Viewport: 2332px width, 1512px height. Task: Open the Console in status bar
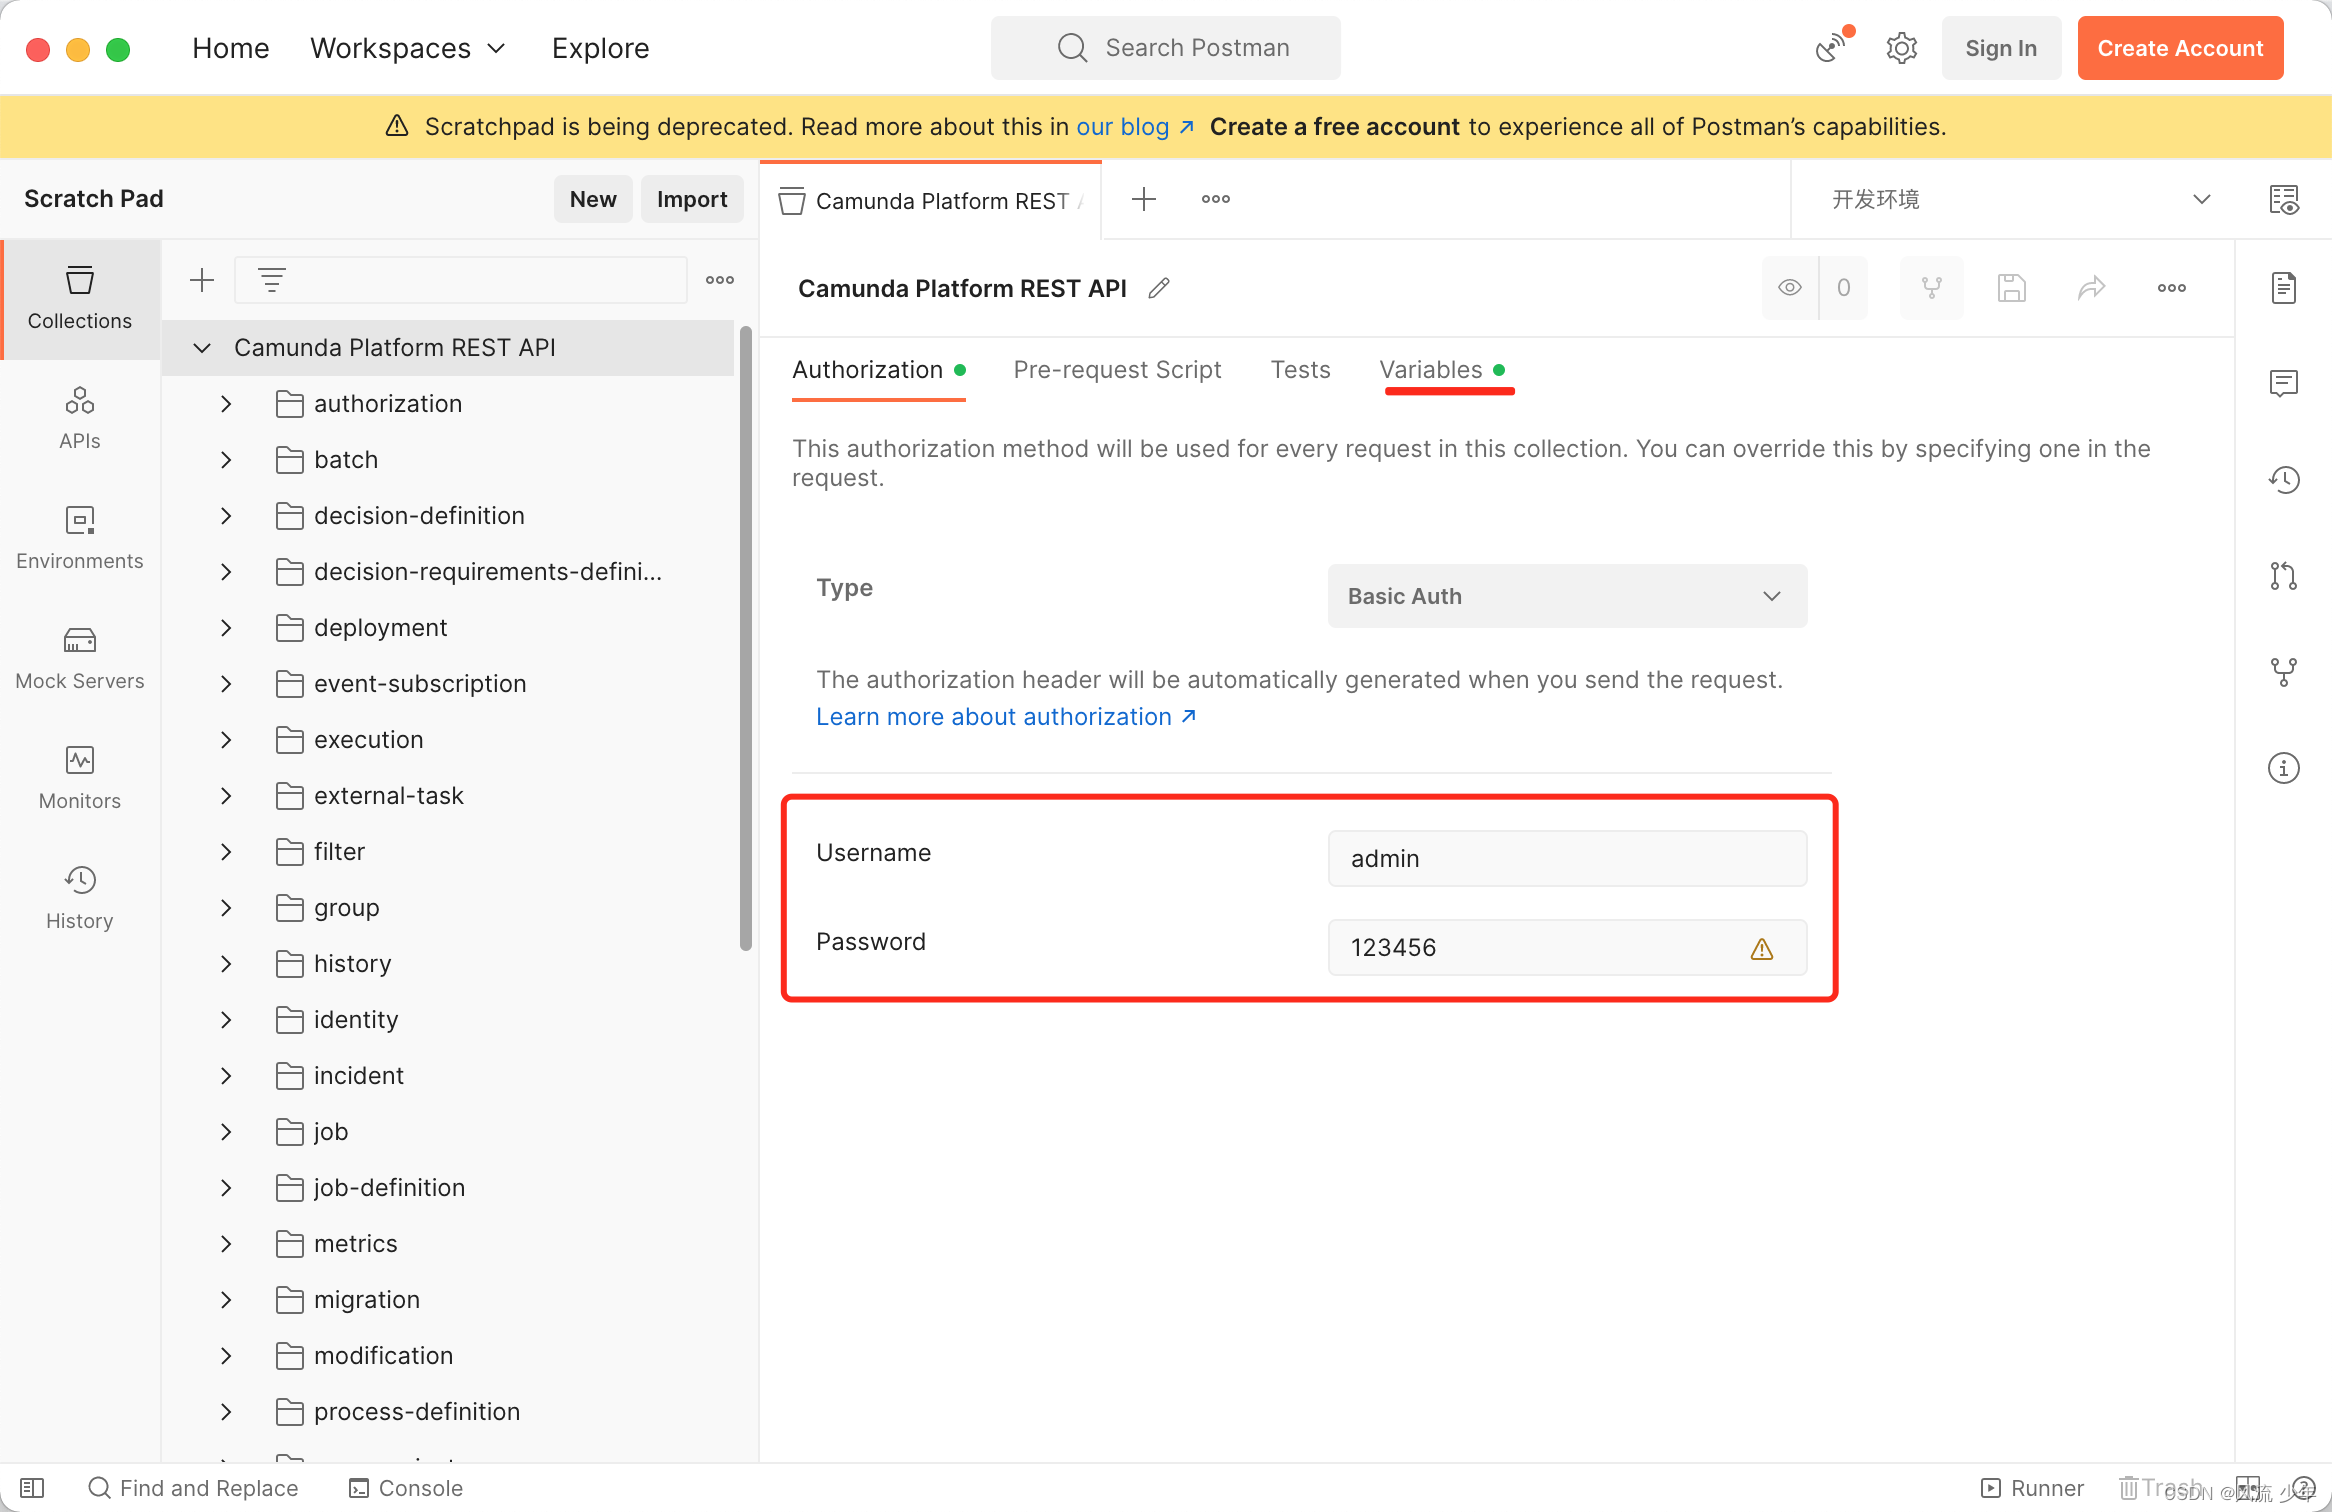point(406,1488)
